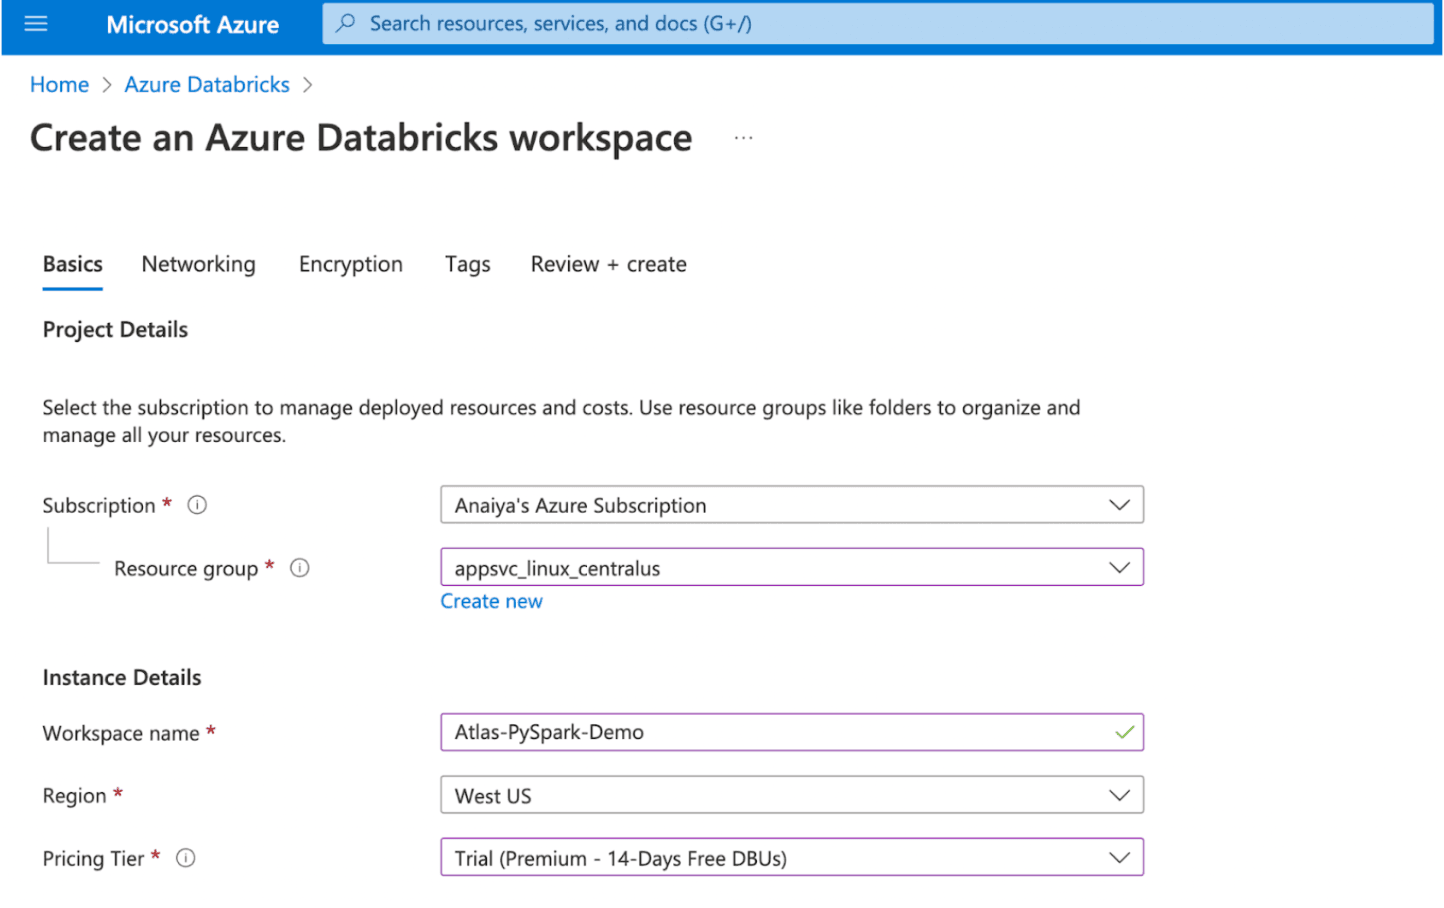Go to the Tags tab
The width and height of the screenshot is (1444, 908).
click(467, 265)
